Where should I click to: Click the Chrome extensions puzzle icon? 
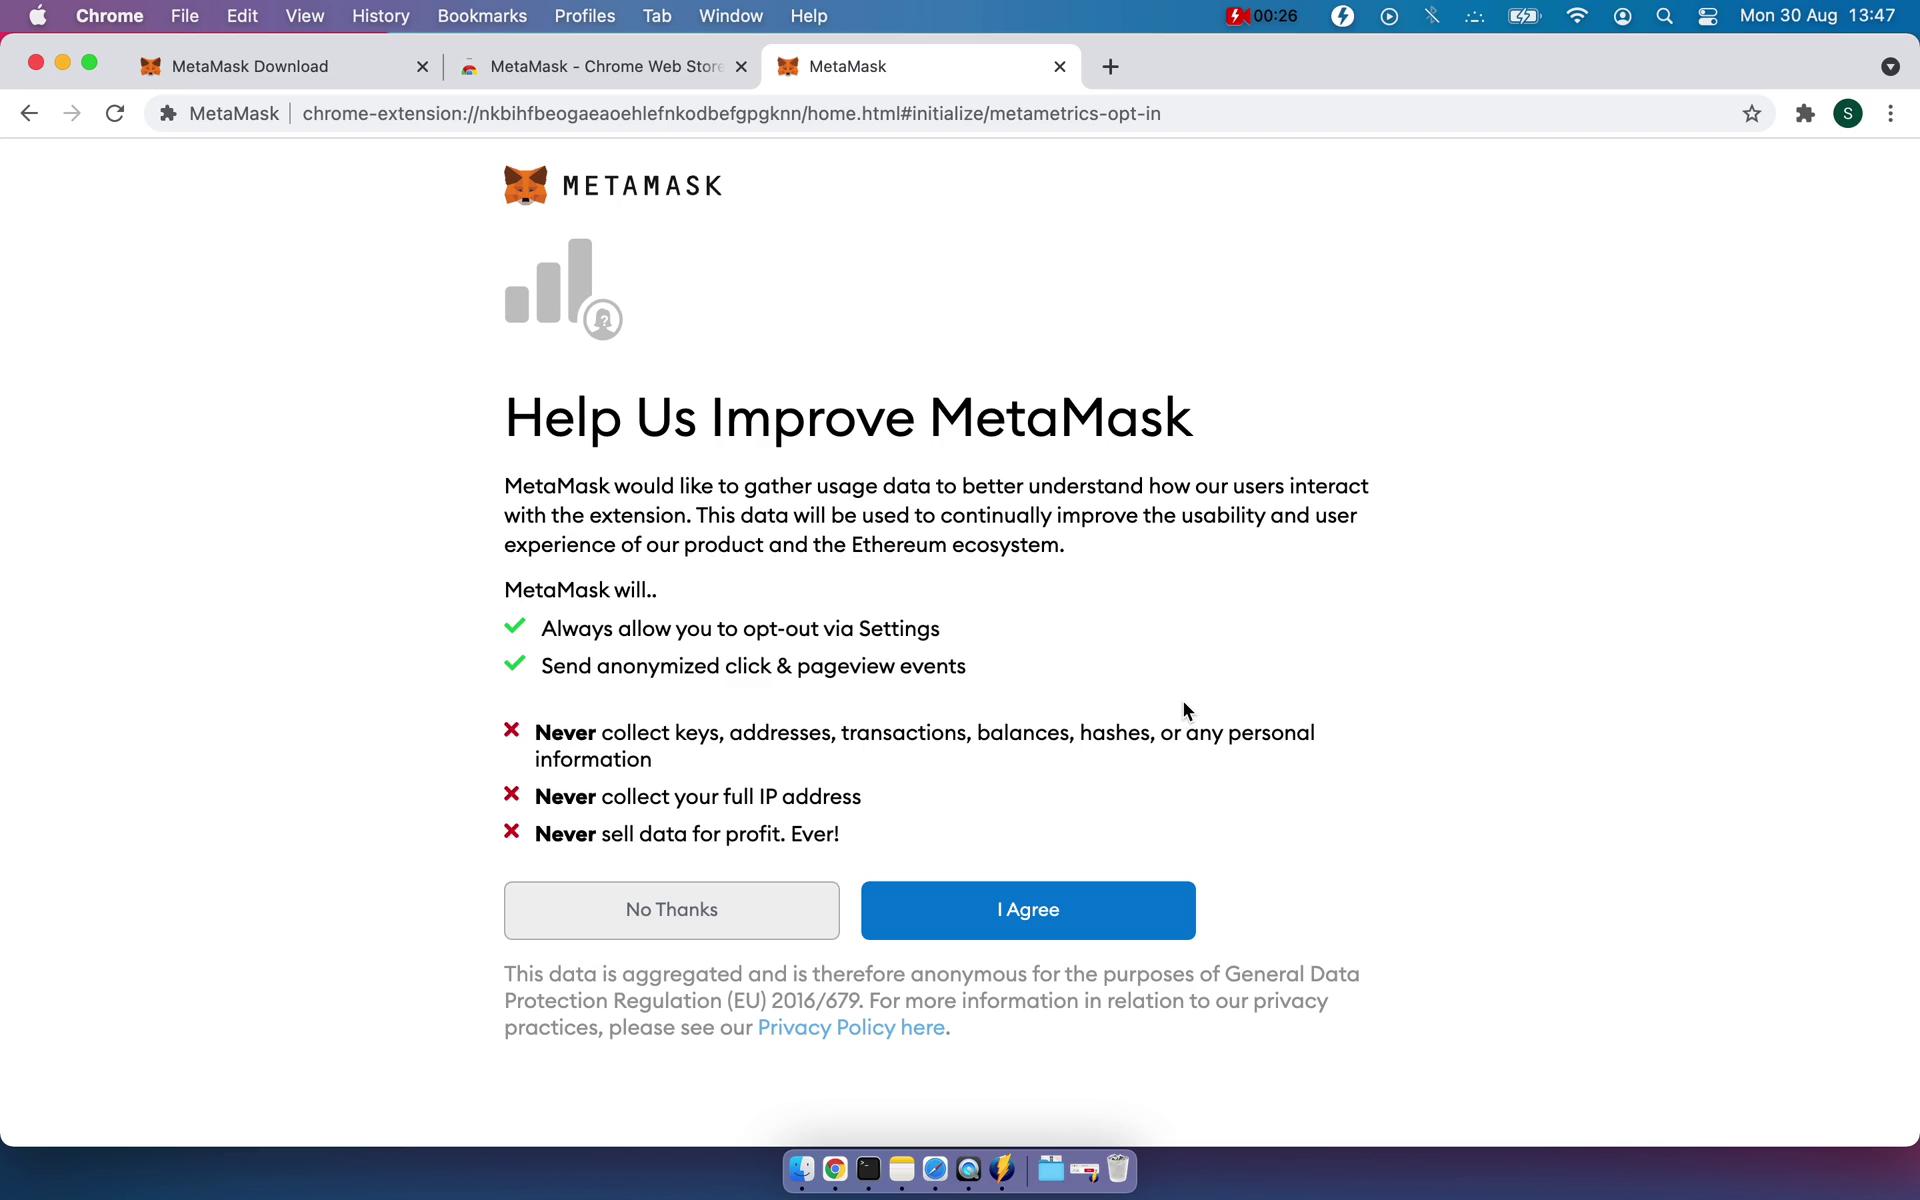[1805, 113]
